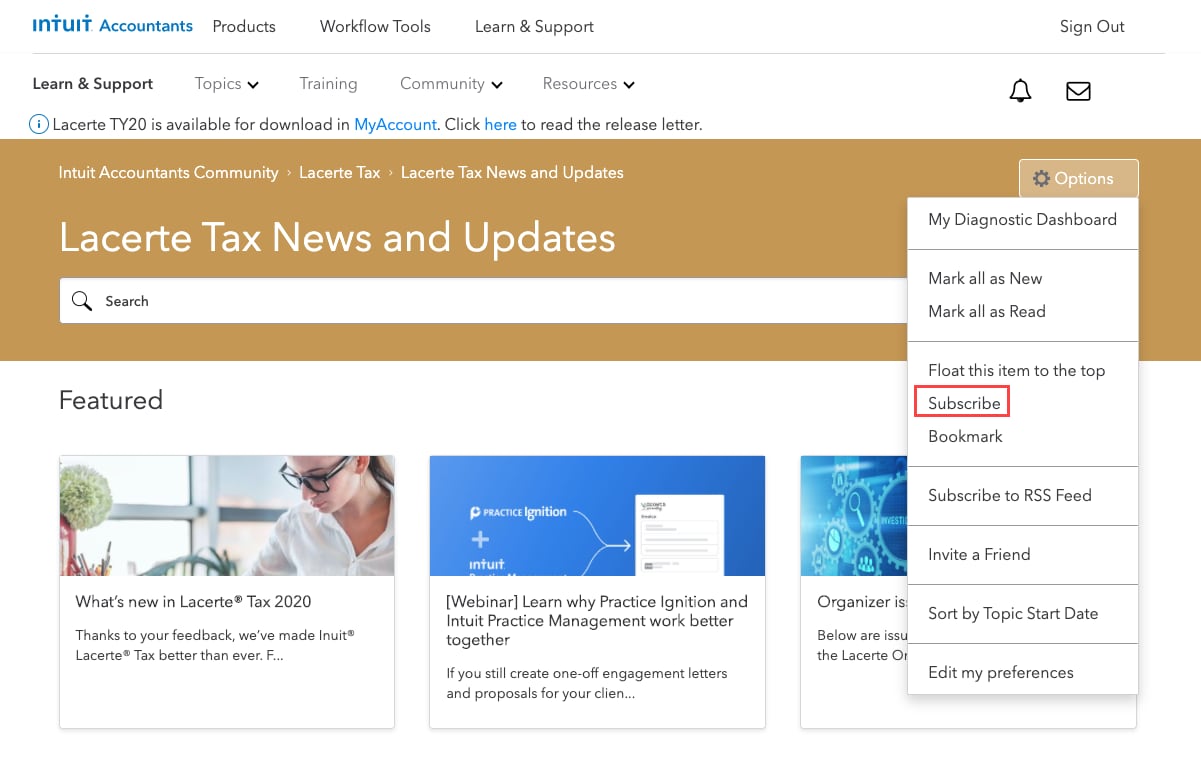Click 'If you still create one-off engagement letters' text
The width and height of the screenshot is (1201, 766).
[587, 683]
